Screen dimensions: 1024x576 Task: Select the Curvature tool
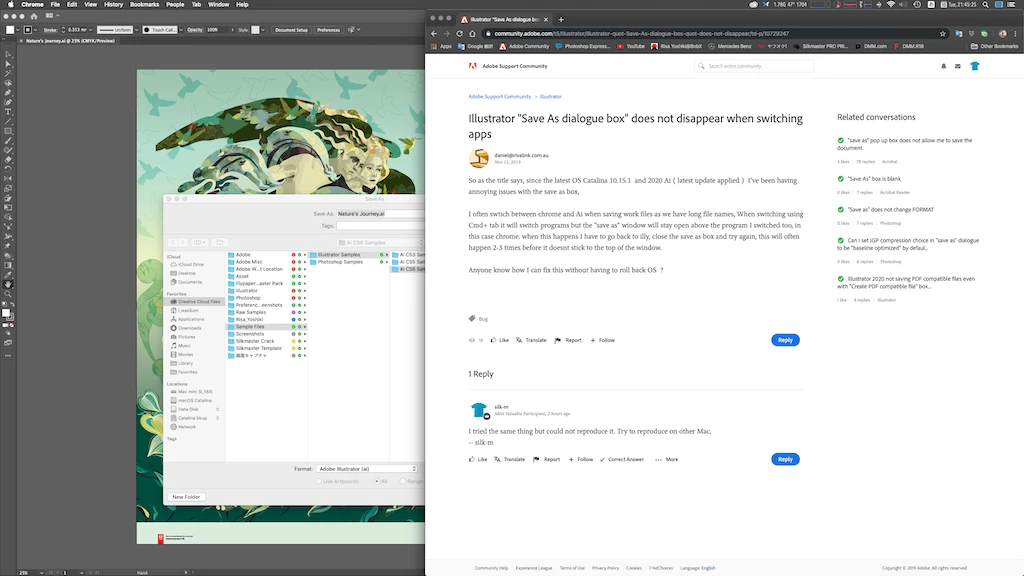(x=8, y=102)
